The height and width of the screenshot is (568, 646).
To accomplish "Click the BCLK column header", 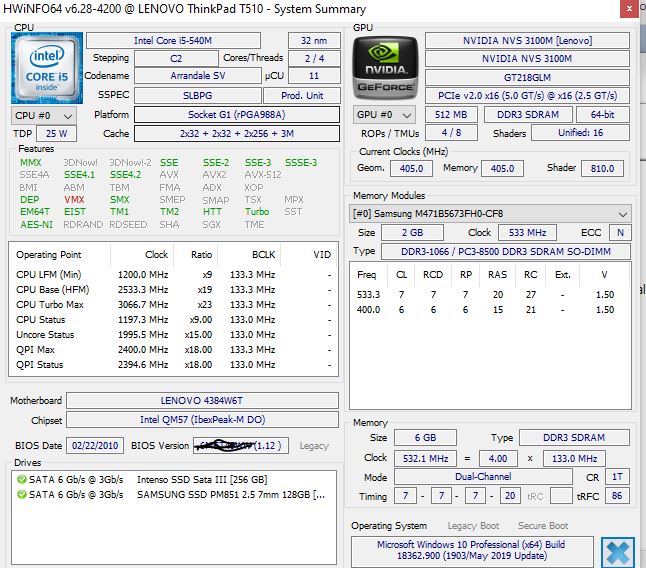I will pos(249,255).
